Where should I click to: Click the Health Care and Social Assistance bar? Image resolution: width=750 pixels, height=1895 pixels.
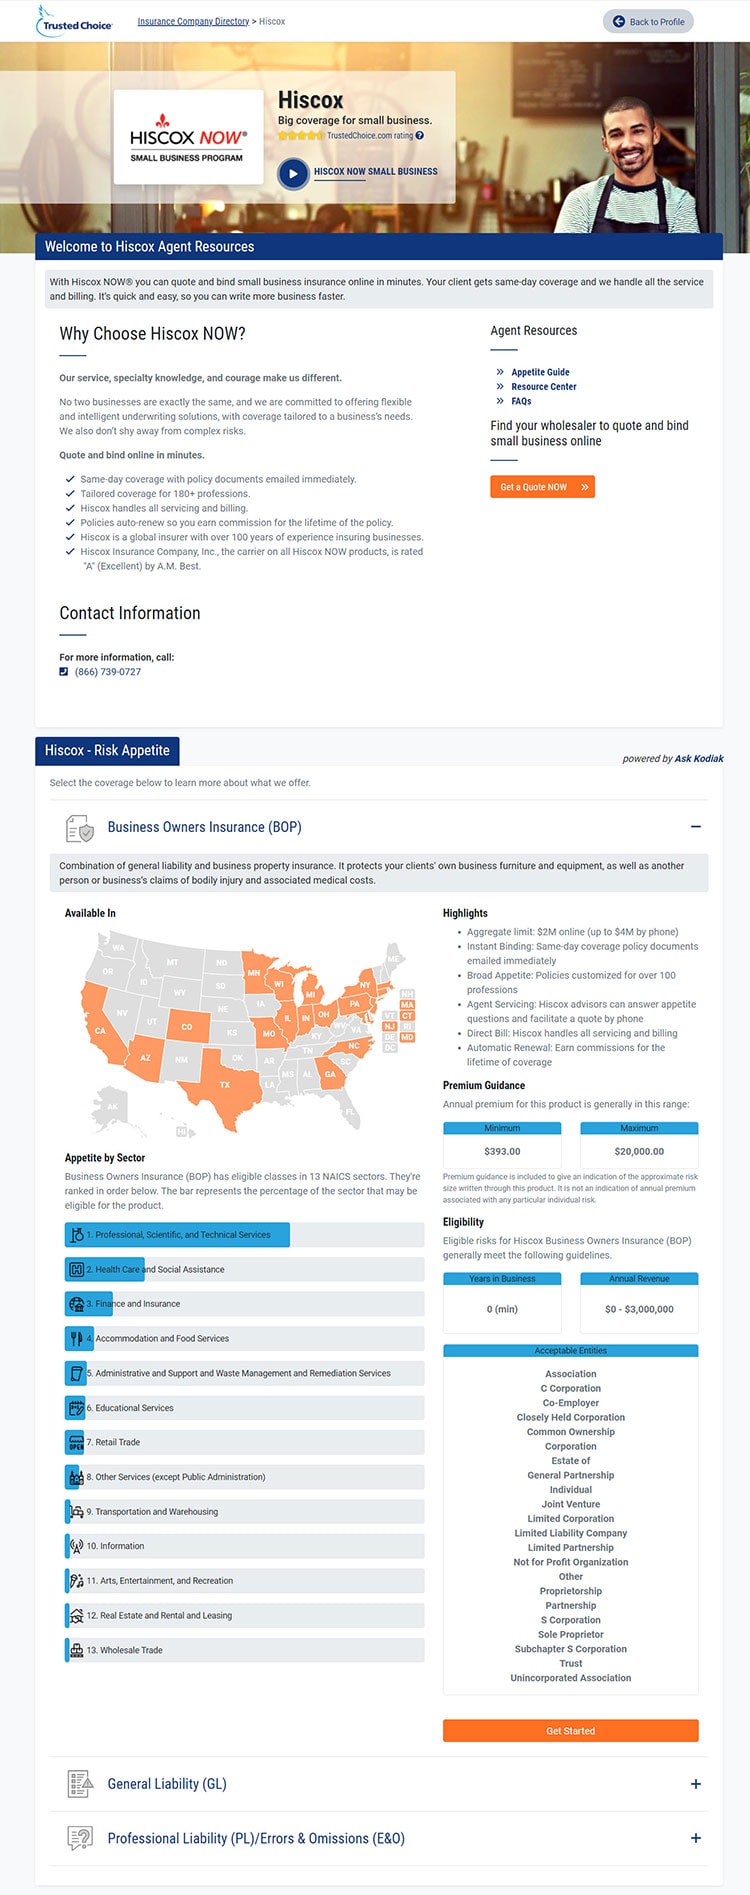tap(244, 1270)
